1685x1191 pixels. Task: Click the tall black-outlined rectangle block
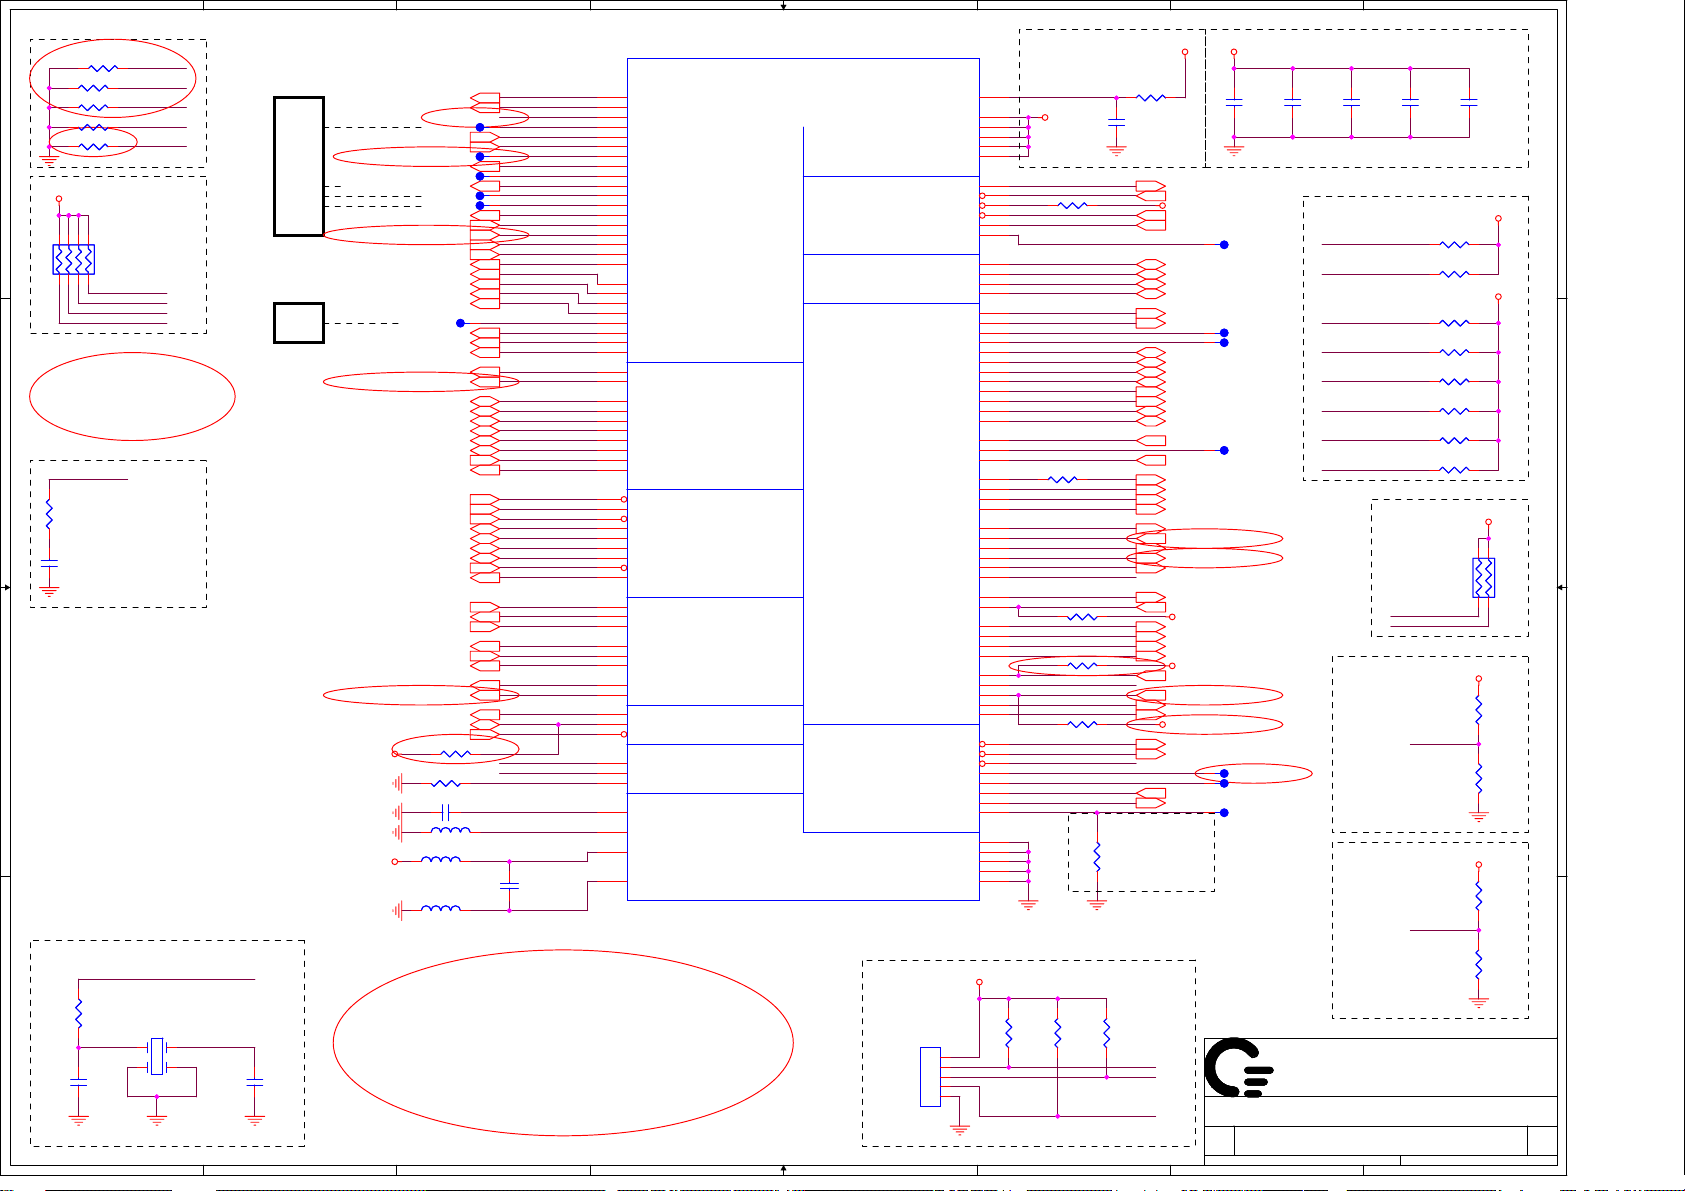coord(299,166)
